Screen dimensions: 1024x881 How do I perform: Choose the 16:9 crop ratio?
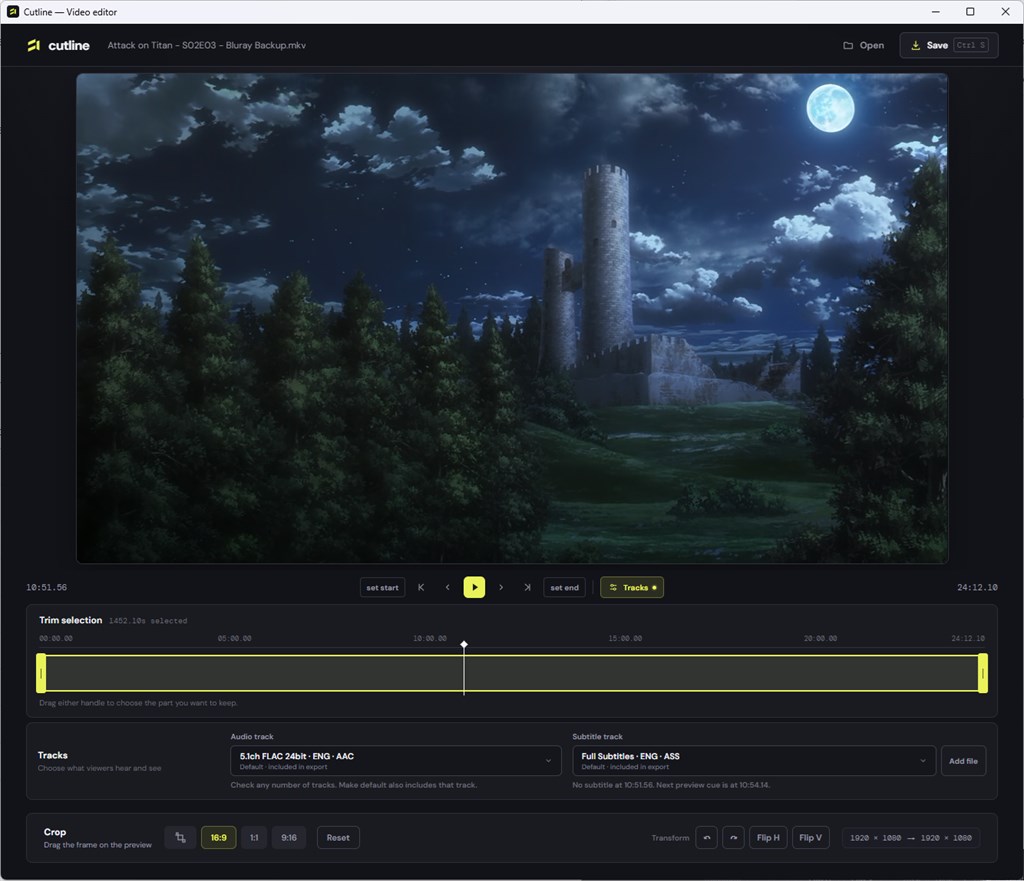(x=219, y=837)
